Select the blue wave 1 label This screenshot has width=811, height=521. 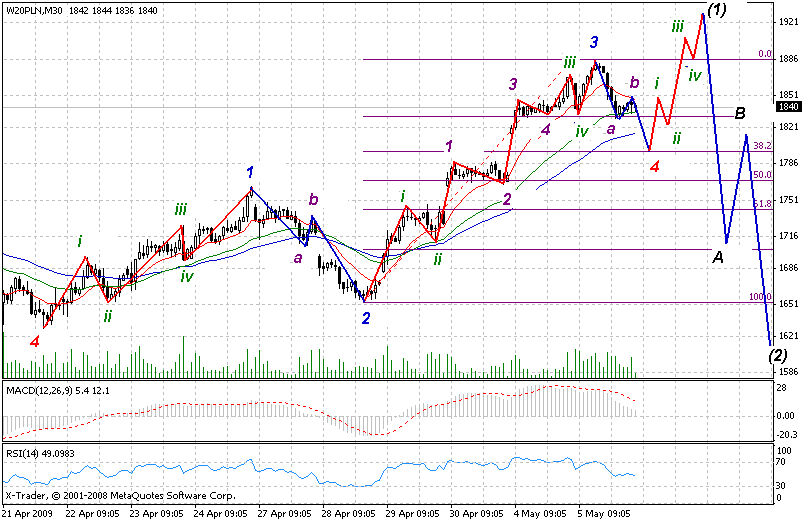(x=250, y=171)
